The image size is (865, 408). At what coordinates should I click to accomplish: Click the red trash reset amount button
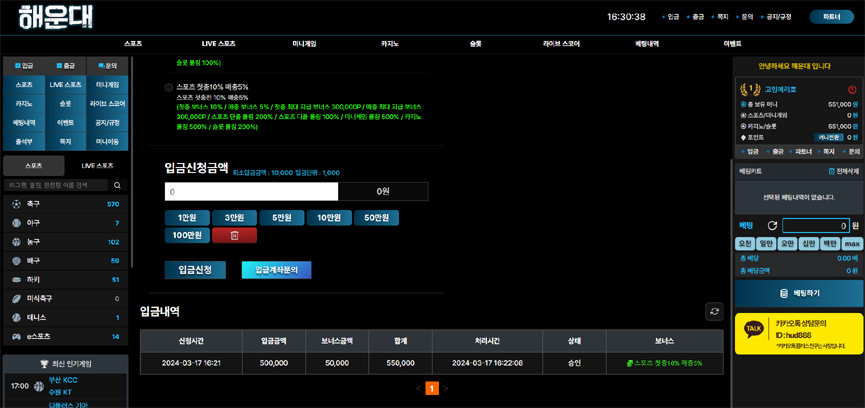coord(234,235)
